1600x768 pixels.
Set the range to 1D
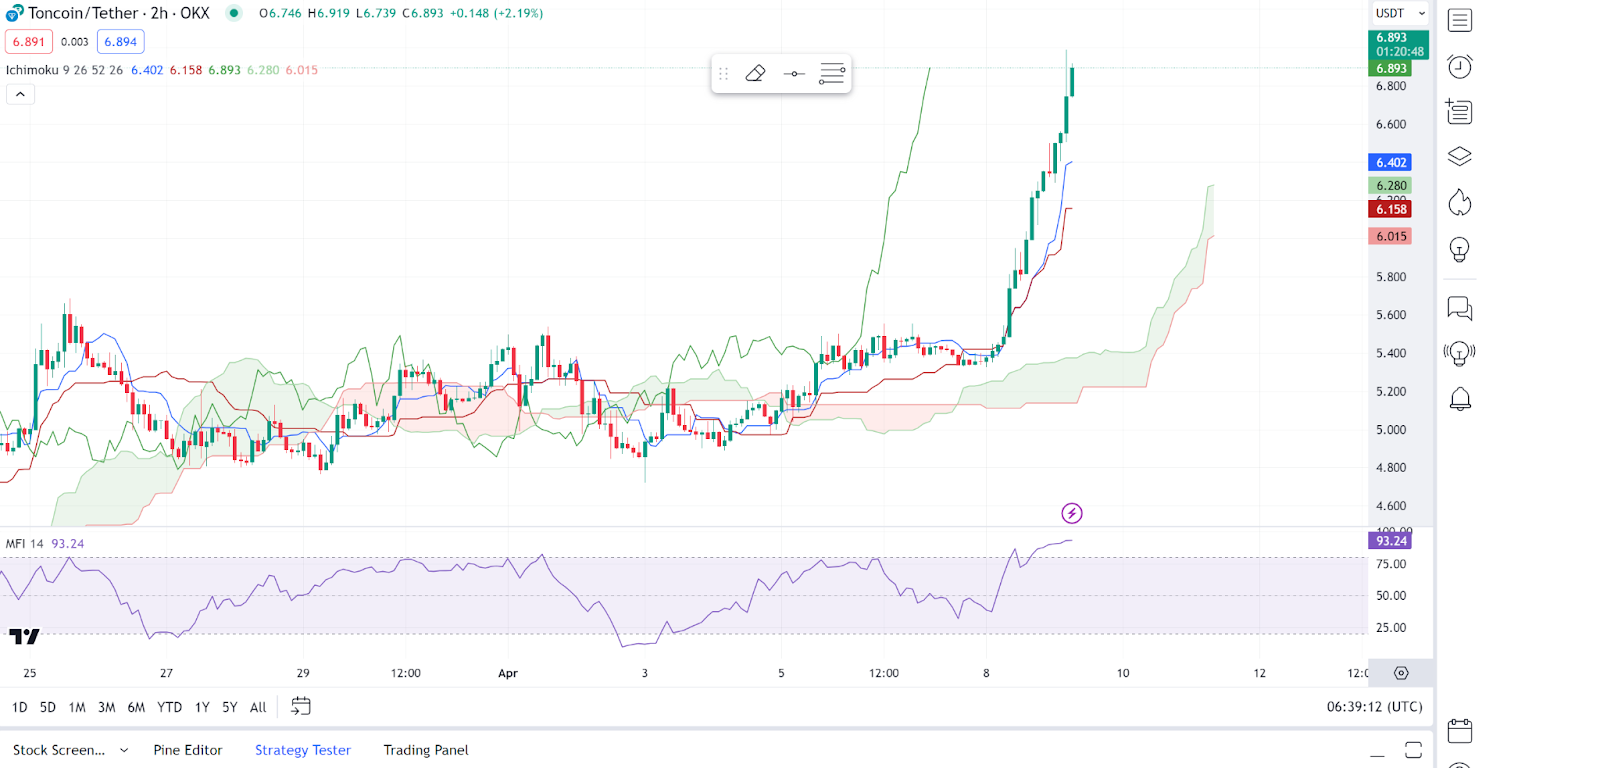(x=20, y=707)
